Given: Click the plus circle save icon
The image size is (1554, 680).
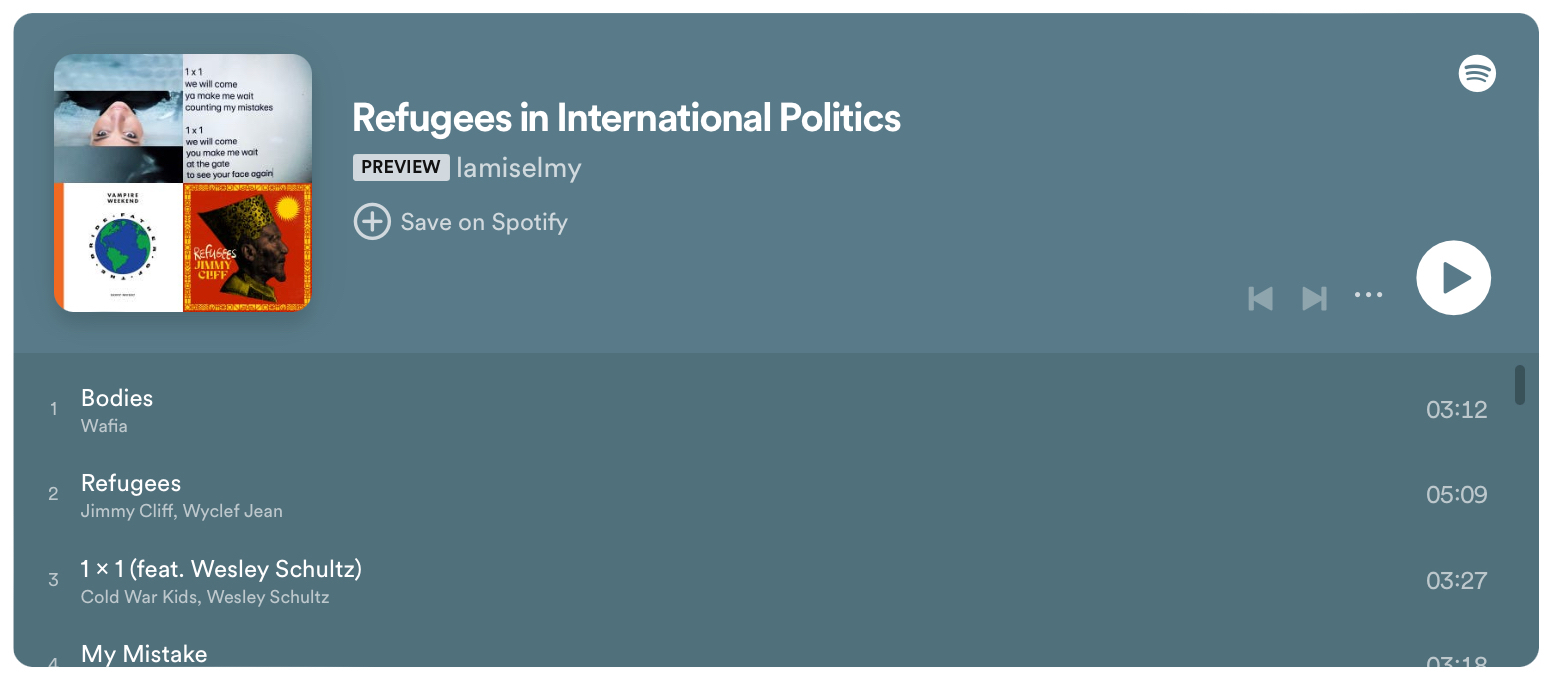Looking at the screenshot, I should pos(372,222).
